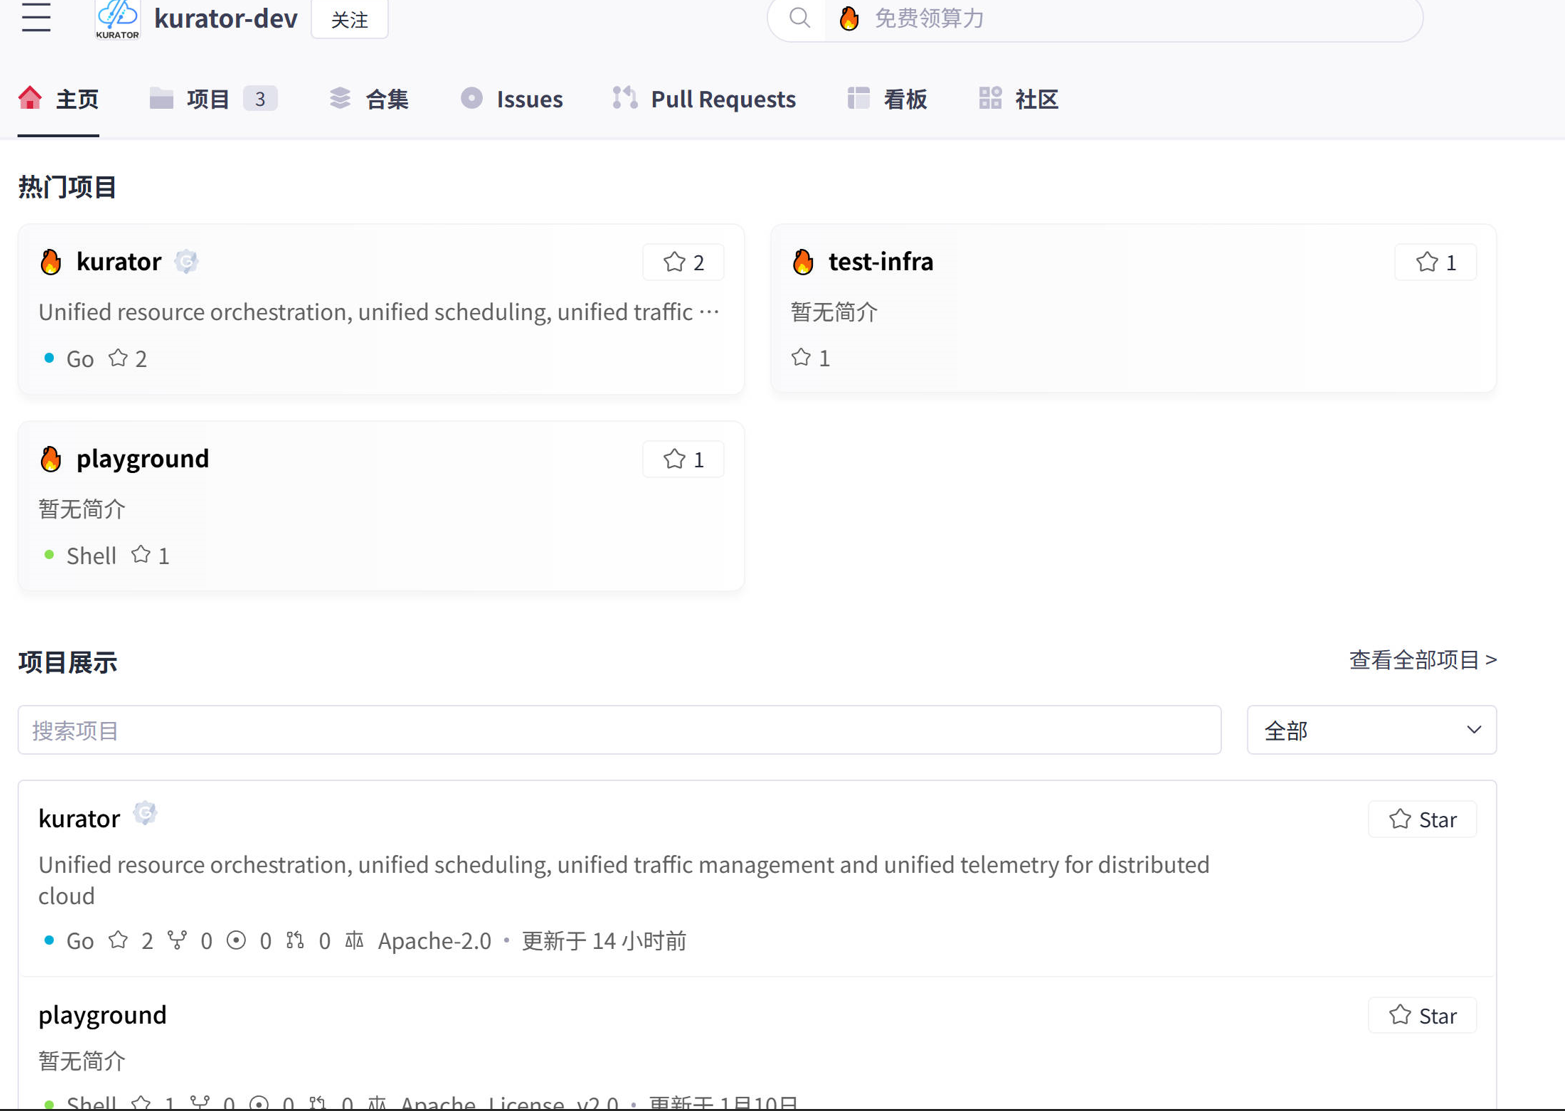Click the project count badge 3
1565x1111 pixels.
pyautogui.click(x=260, y=99)
